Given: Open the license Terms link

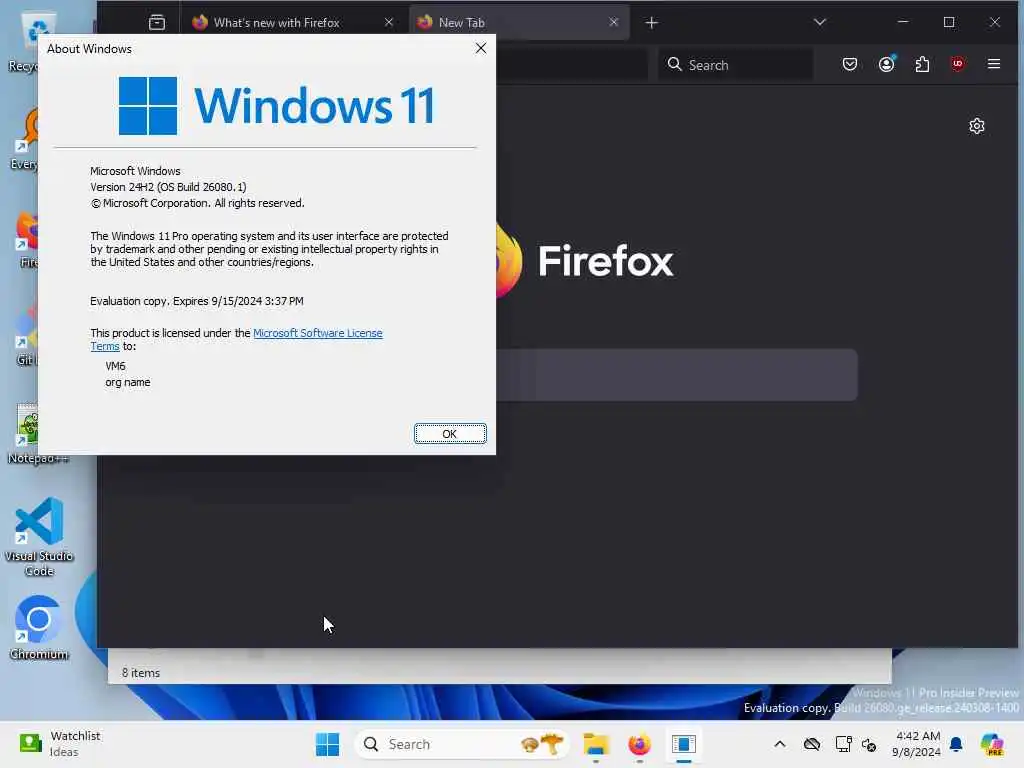Looking at the screenshot, I should (x=104, y=346).
